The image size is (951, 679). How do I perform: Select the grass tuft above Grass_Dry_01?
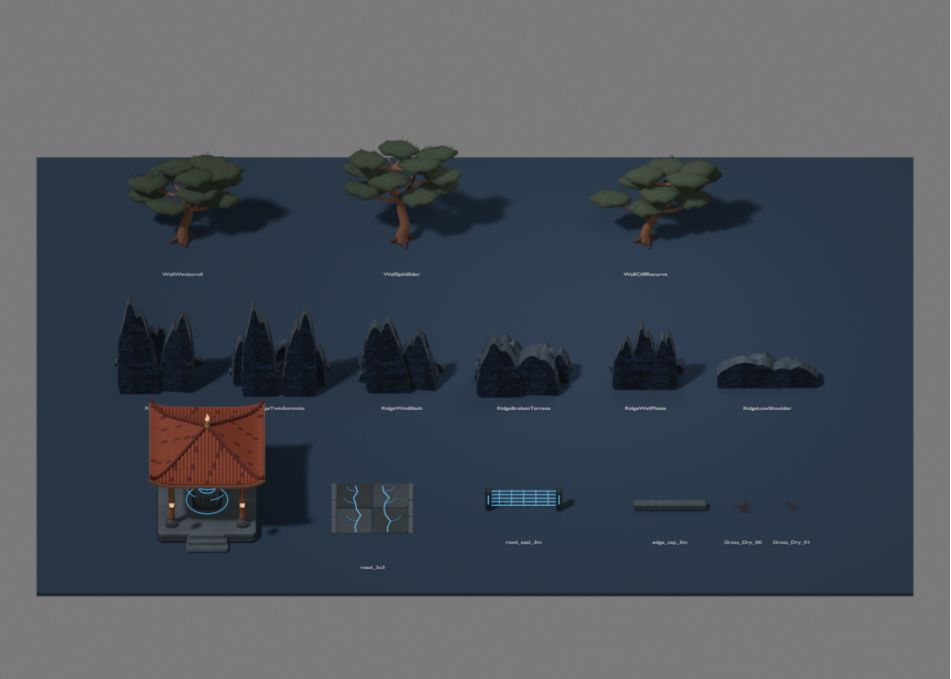point(791,505)
